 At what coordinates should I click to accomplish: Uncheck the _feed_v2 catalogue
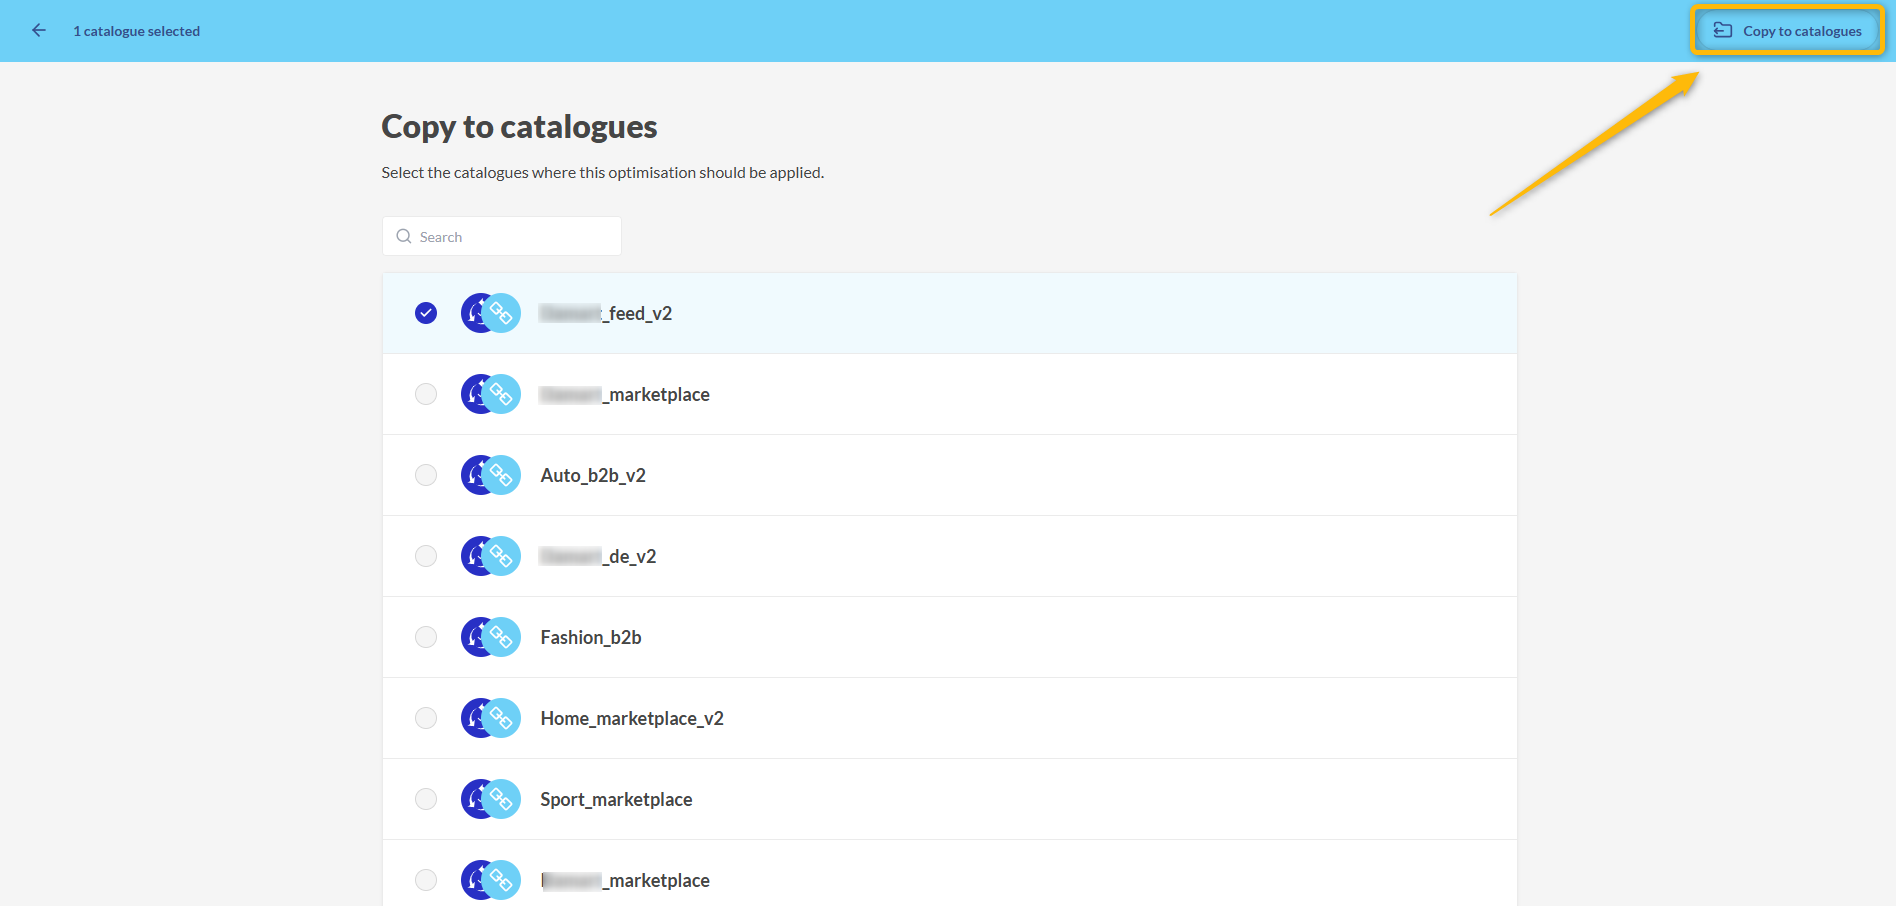coord(426,313)
